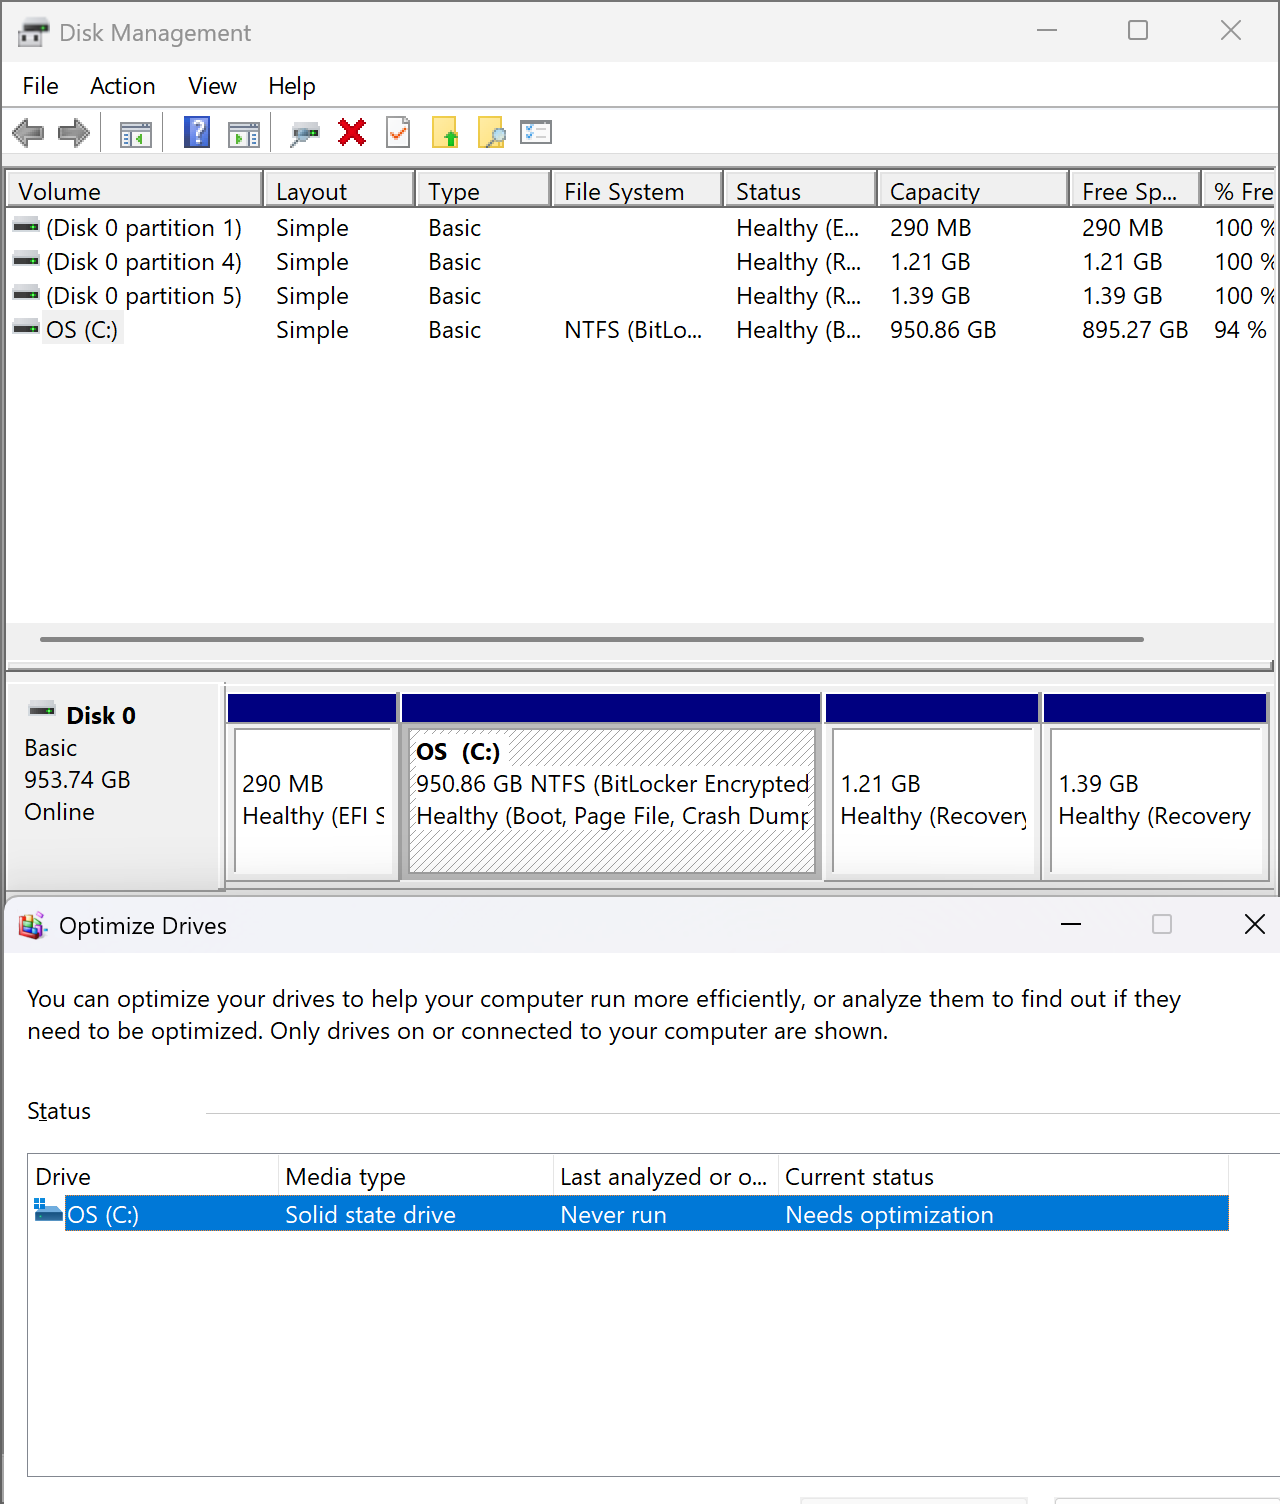Screen dimensions: 1280x1504
Task: Select the (Disk 0 partition 4) volume row
Action: (640, 262)
